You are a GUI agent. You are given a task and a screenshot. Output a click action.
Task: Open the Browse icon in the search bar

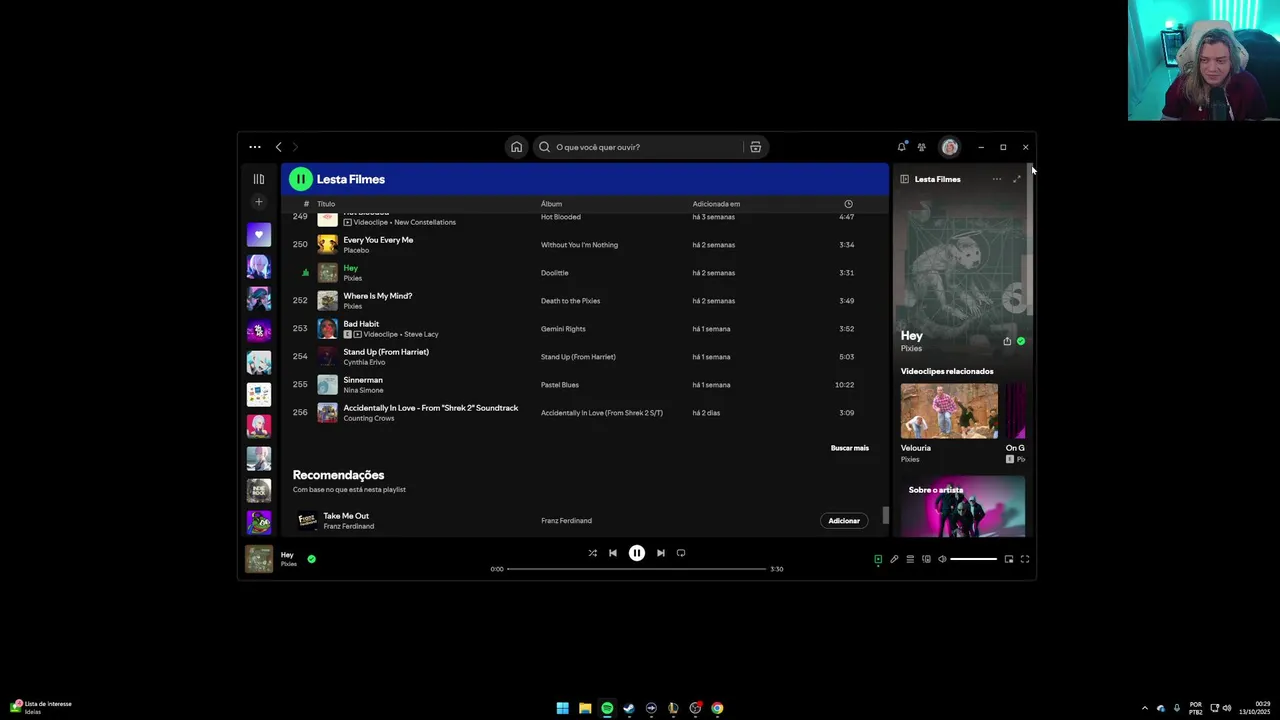756,147
